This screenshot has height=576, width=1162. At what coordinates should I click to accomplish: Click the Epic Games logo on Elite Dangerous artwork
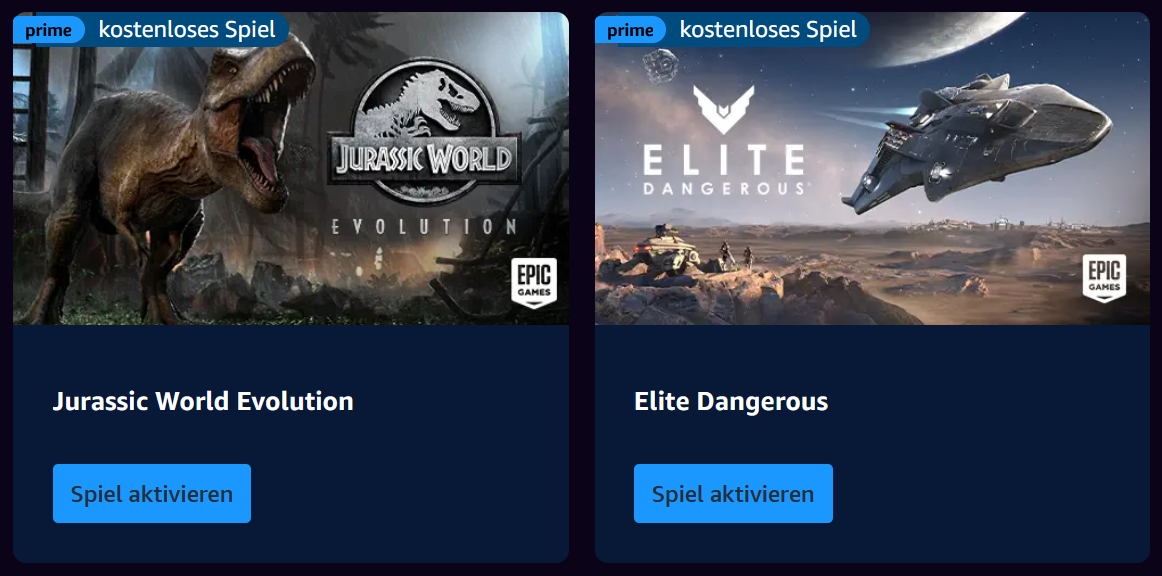click(x=1104, y=278)
